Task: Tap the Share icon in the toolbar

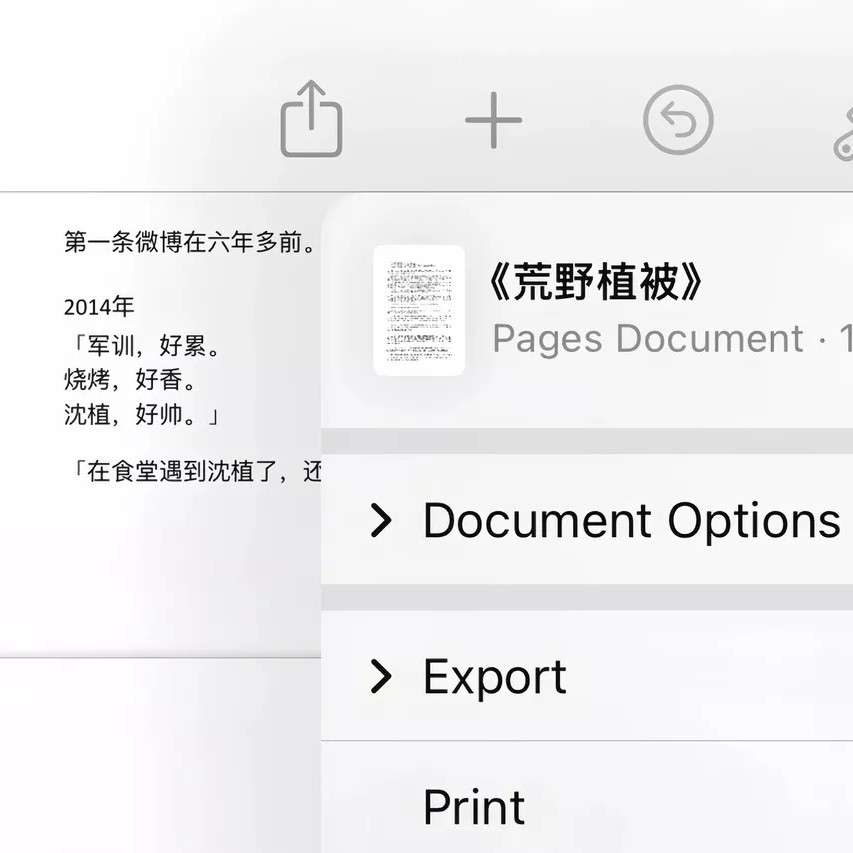Action: (x=311, y=120)
